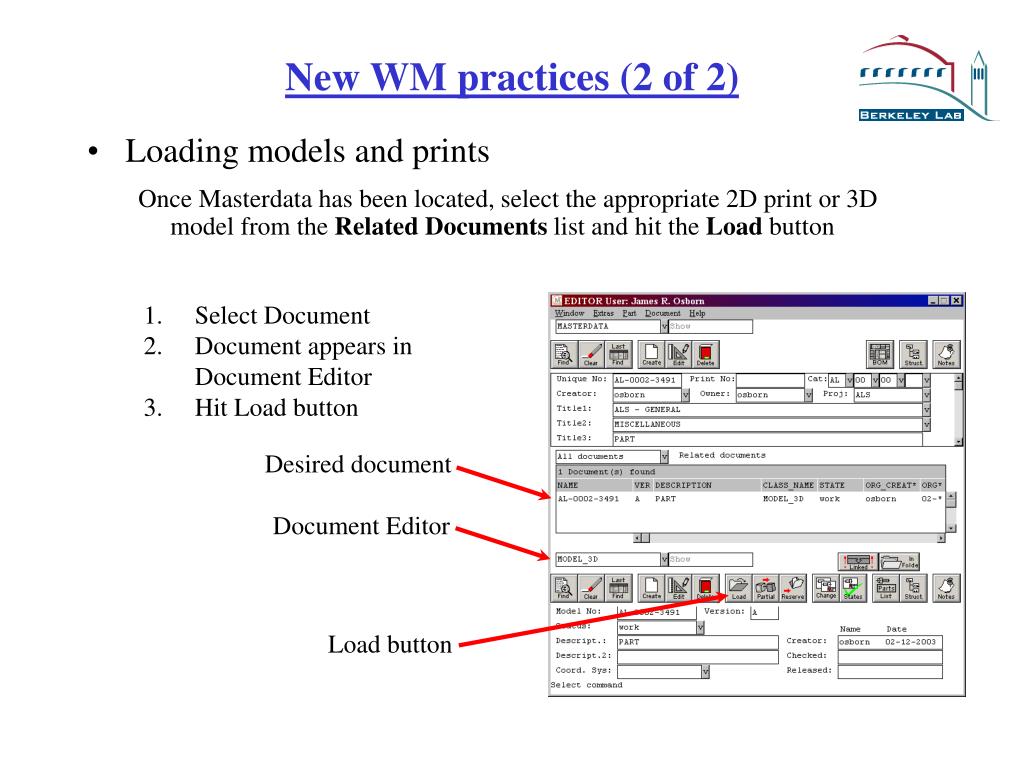Viewport: 1024px width, 768px height.
Task: Click the Struct icon in the document toolbar
Action: (x=913, y=588)
